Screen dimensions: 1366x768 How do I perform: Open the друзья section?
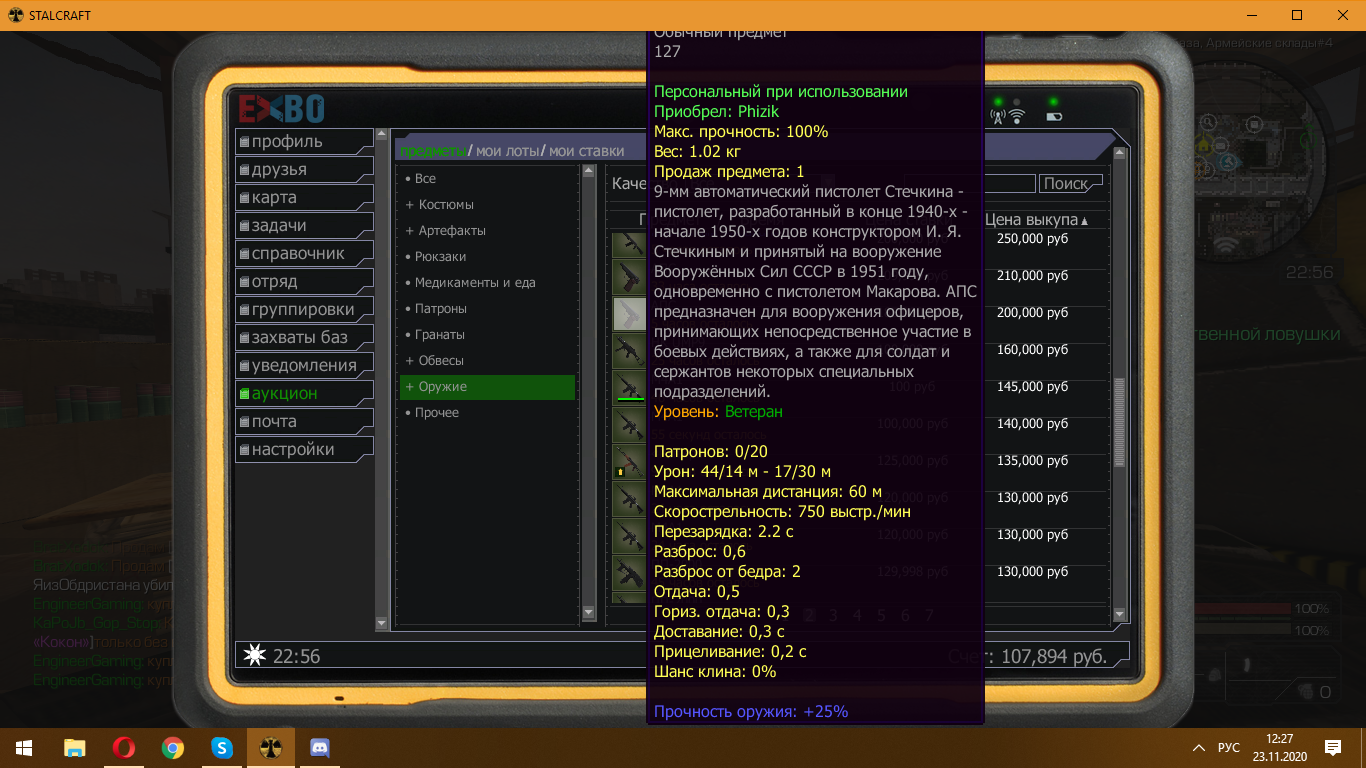[304, 169]
